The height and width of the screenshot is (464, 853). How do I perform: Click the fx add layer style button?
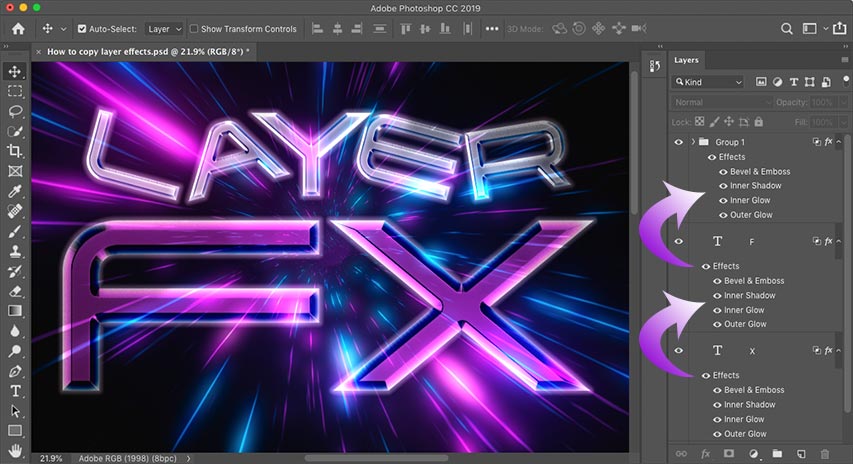[705, 454]
